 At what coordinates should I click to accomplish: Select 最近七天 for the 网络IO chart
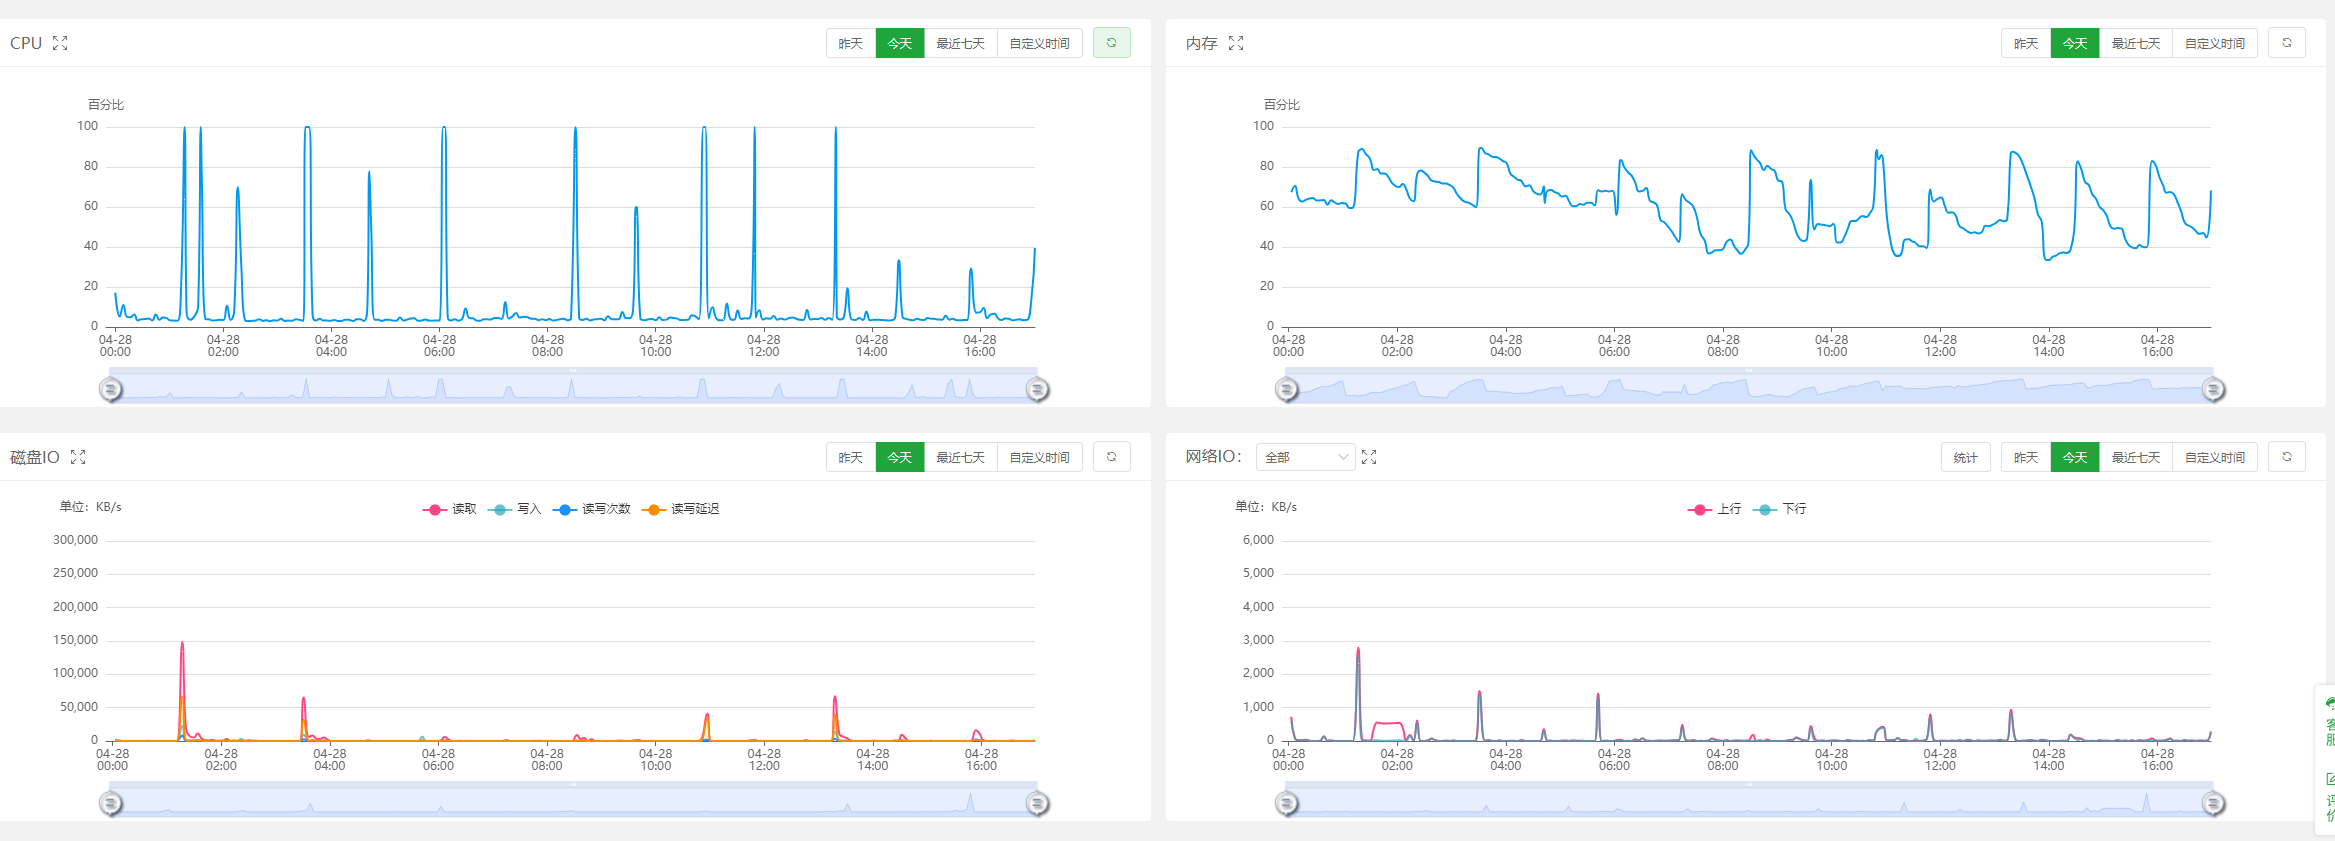tap(2136, 457)
